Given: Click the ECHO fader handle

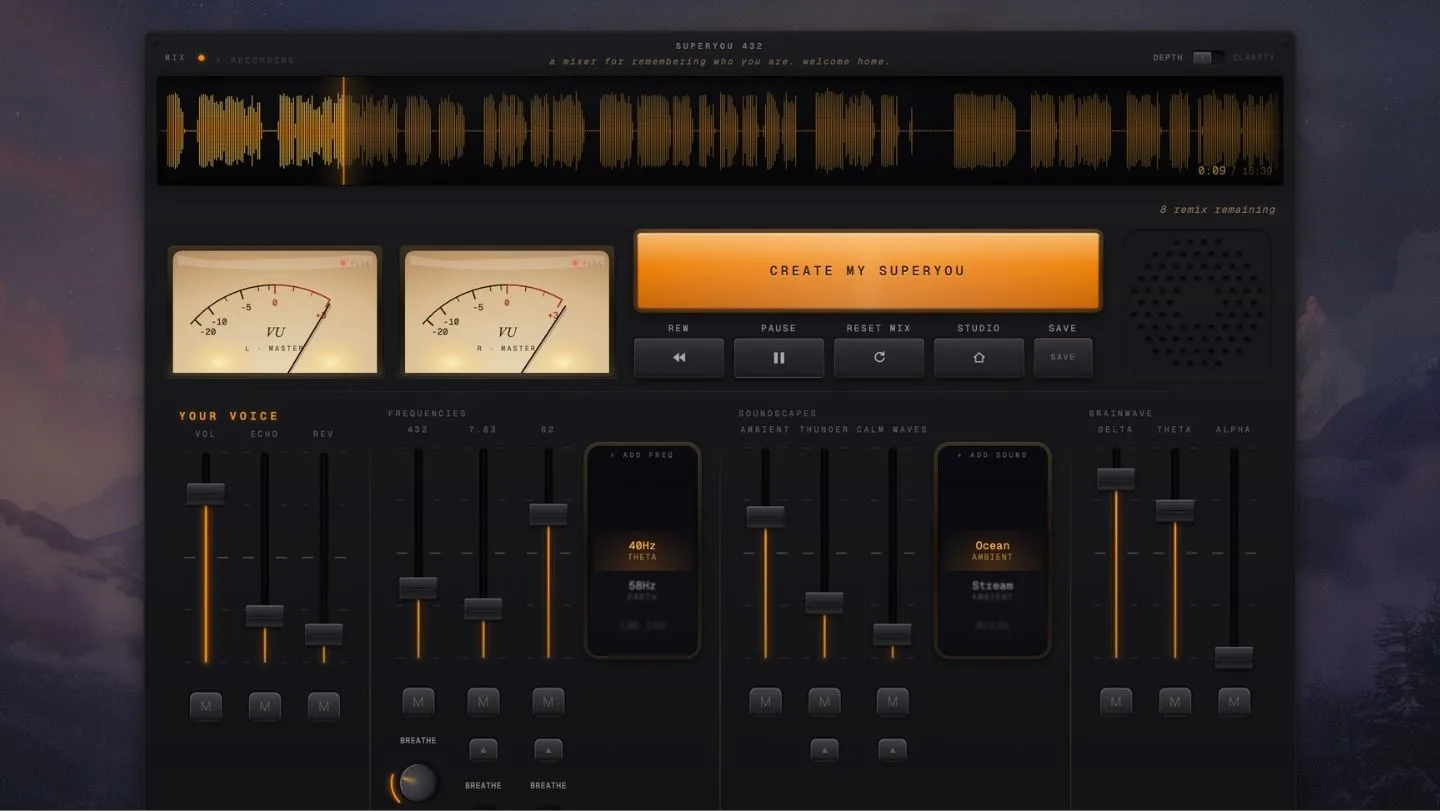Looking at the screenshot, I should 265,616.
